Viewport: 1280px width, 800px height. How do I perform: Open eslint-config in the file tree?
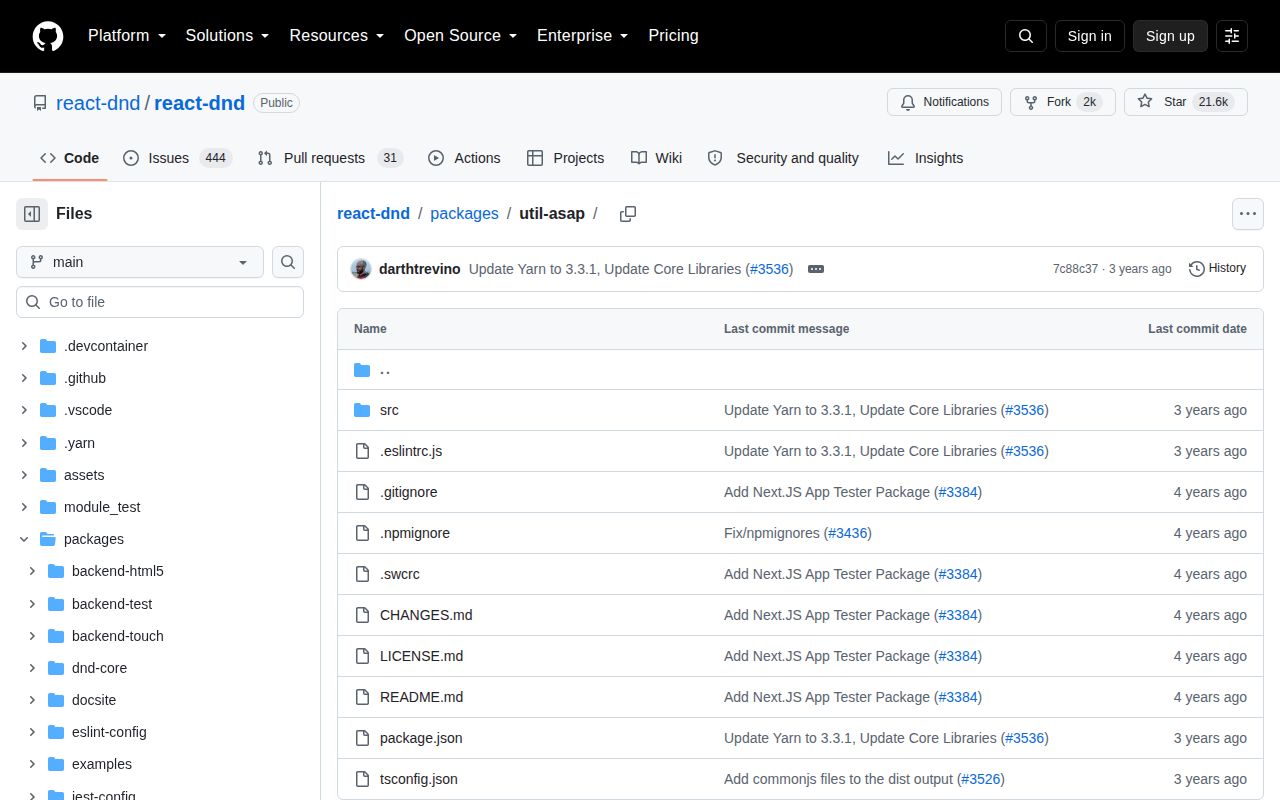(x=109, y=732)
